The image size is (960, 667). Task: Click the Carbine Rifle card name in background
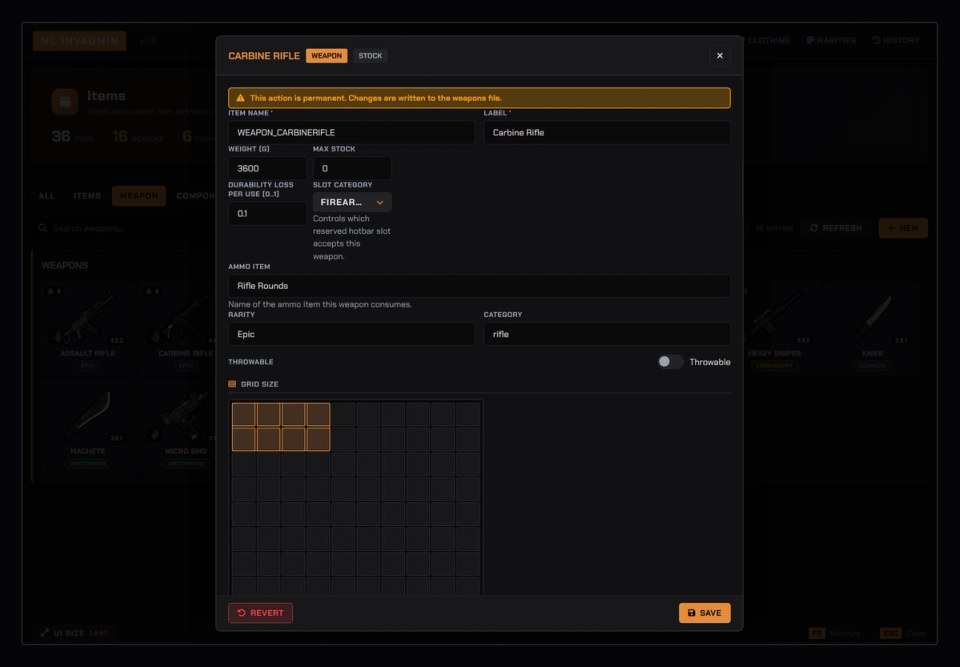tap(186, 353)
